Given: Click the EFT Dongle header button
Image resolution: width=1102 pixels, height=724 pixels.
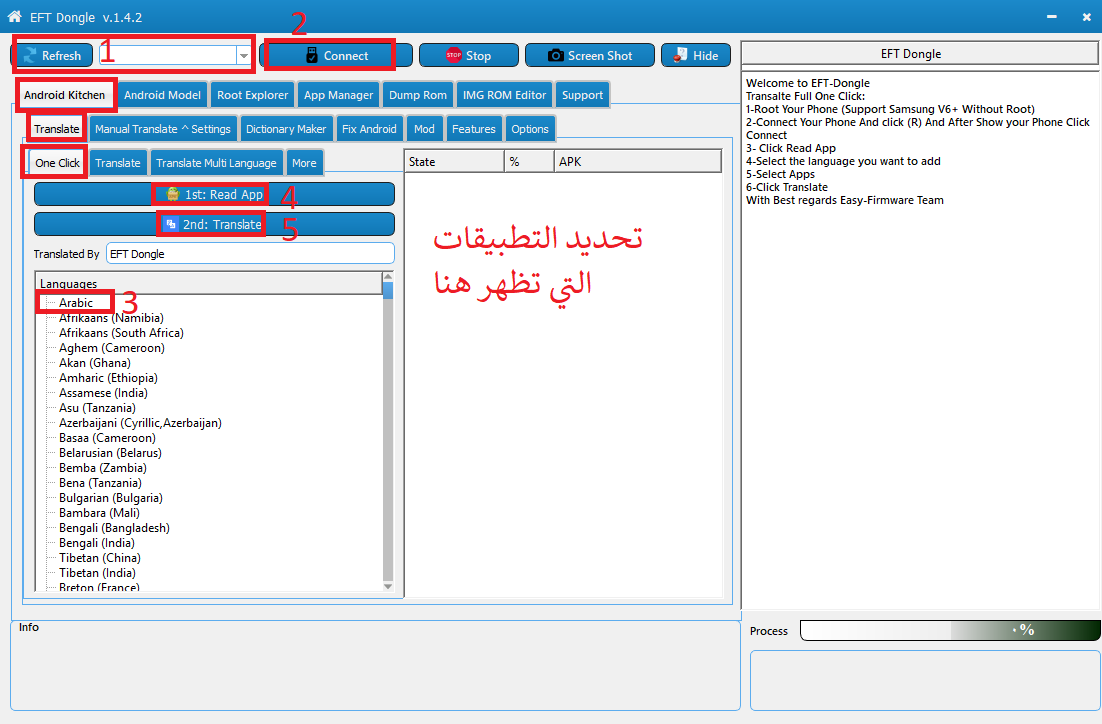Looking at the screenshot, I should 919,53.
